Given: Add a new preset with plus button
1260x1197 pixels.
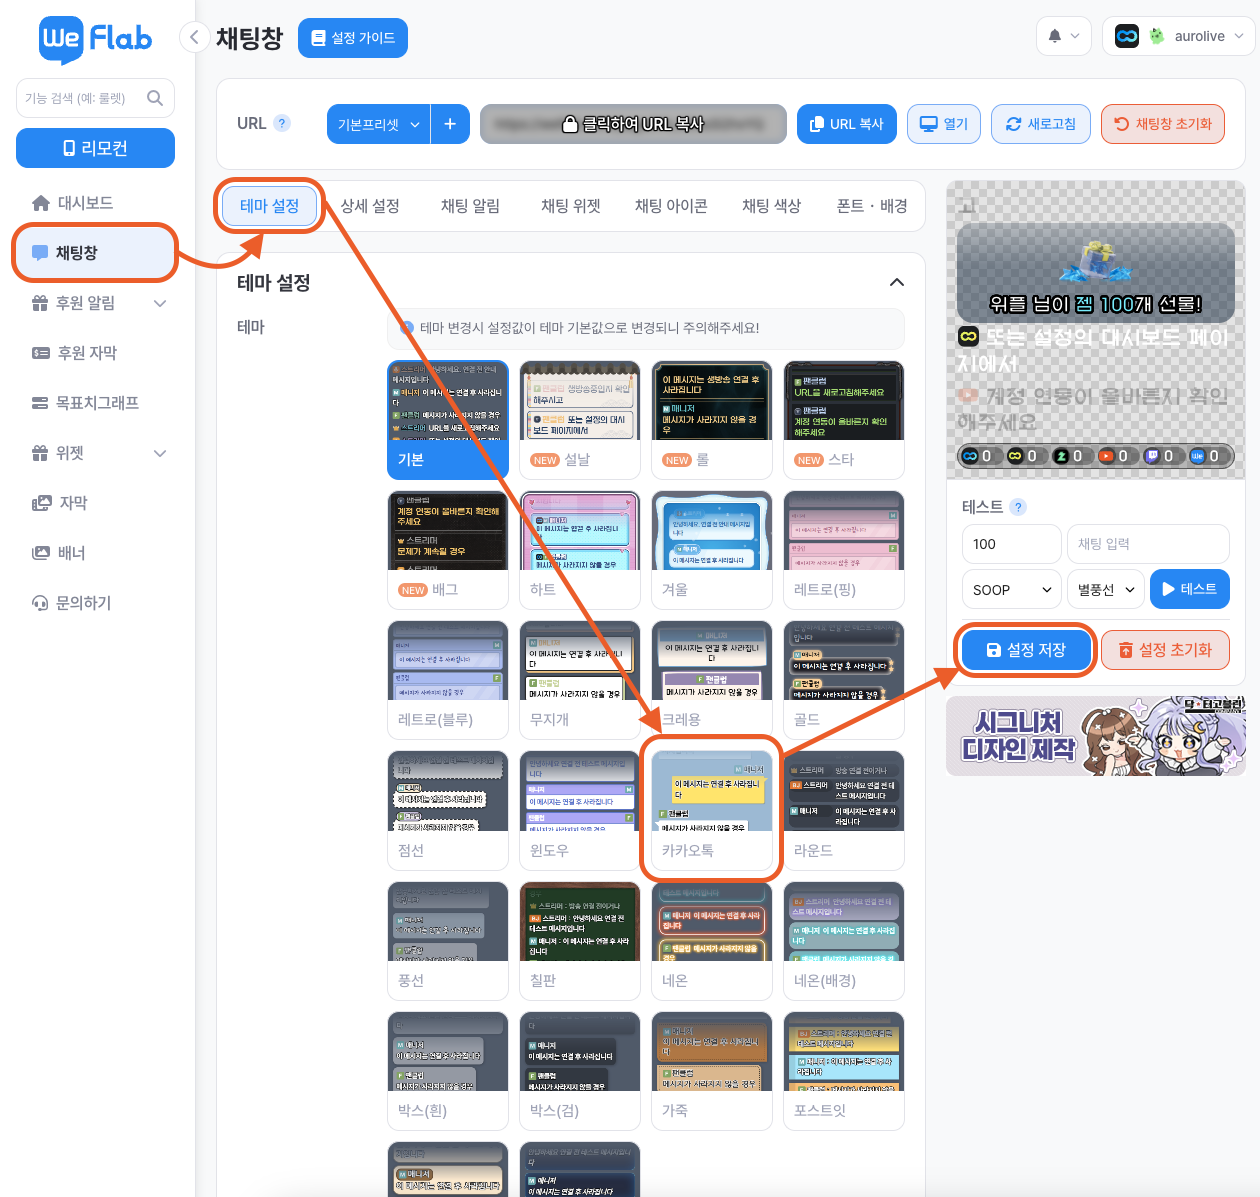Looking at the screenshot, I should pyautogui.click(x=450, y=124).
